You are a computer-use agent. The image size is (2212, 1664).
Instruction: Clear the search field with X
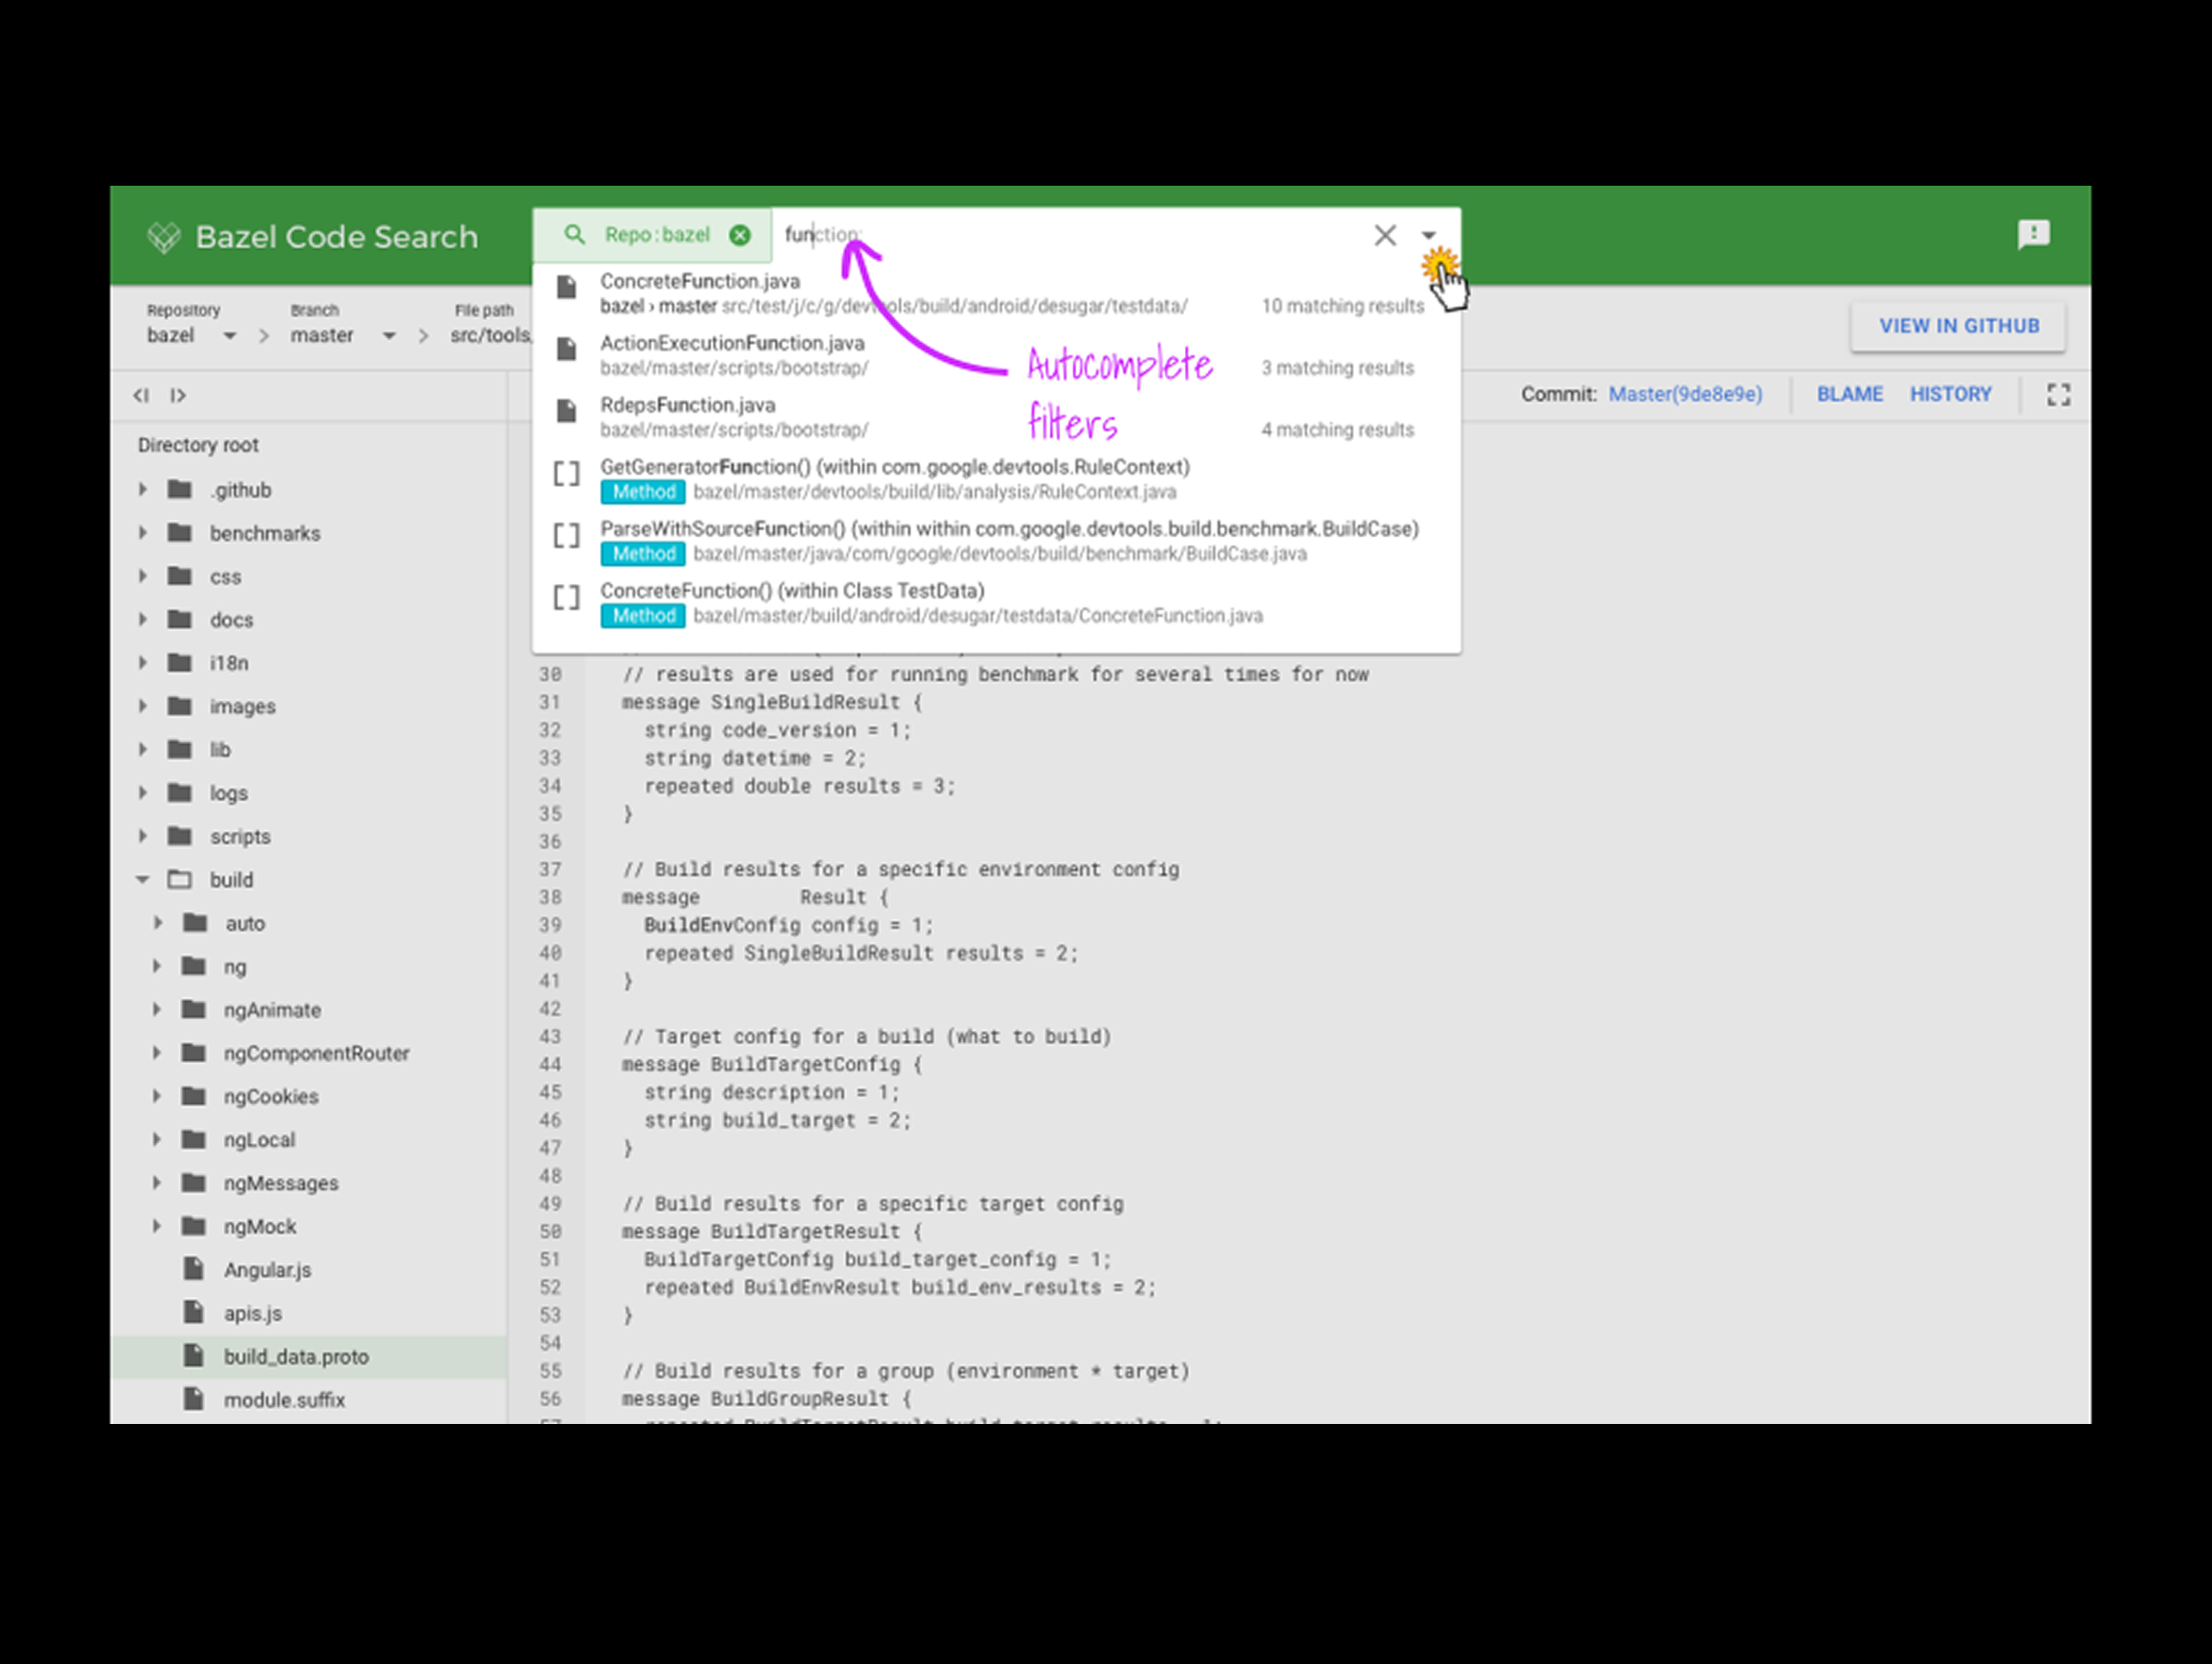[x=1385, y=235]
